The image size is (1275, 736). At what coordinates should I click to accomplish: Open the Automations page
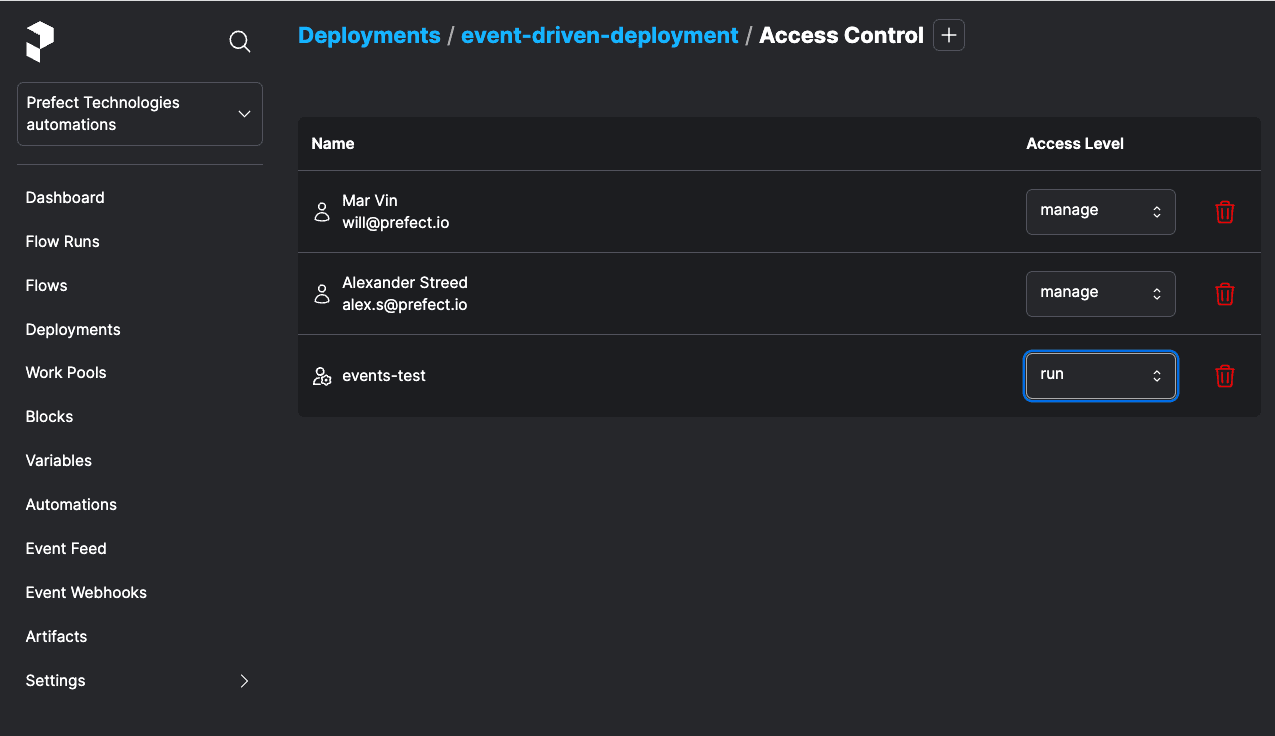point(71,505)
